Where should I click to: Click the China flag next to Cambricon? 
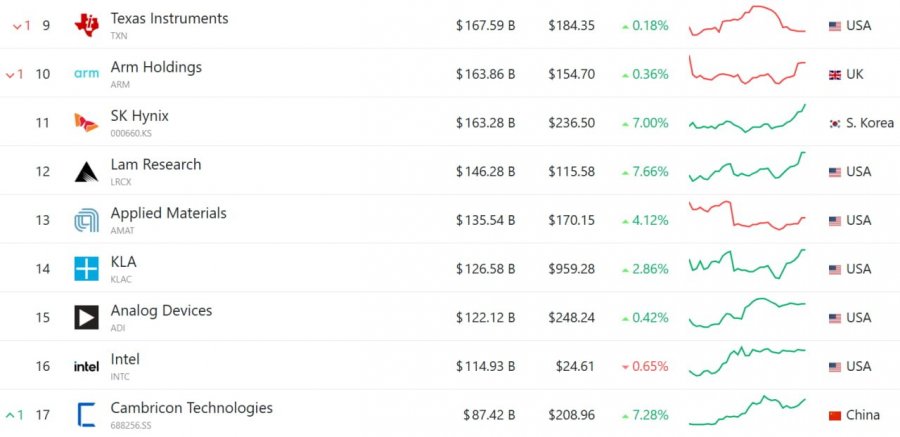coord(834,415)
